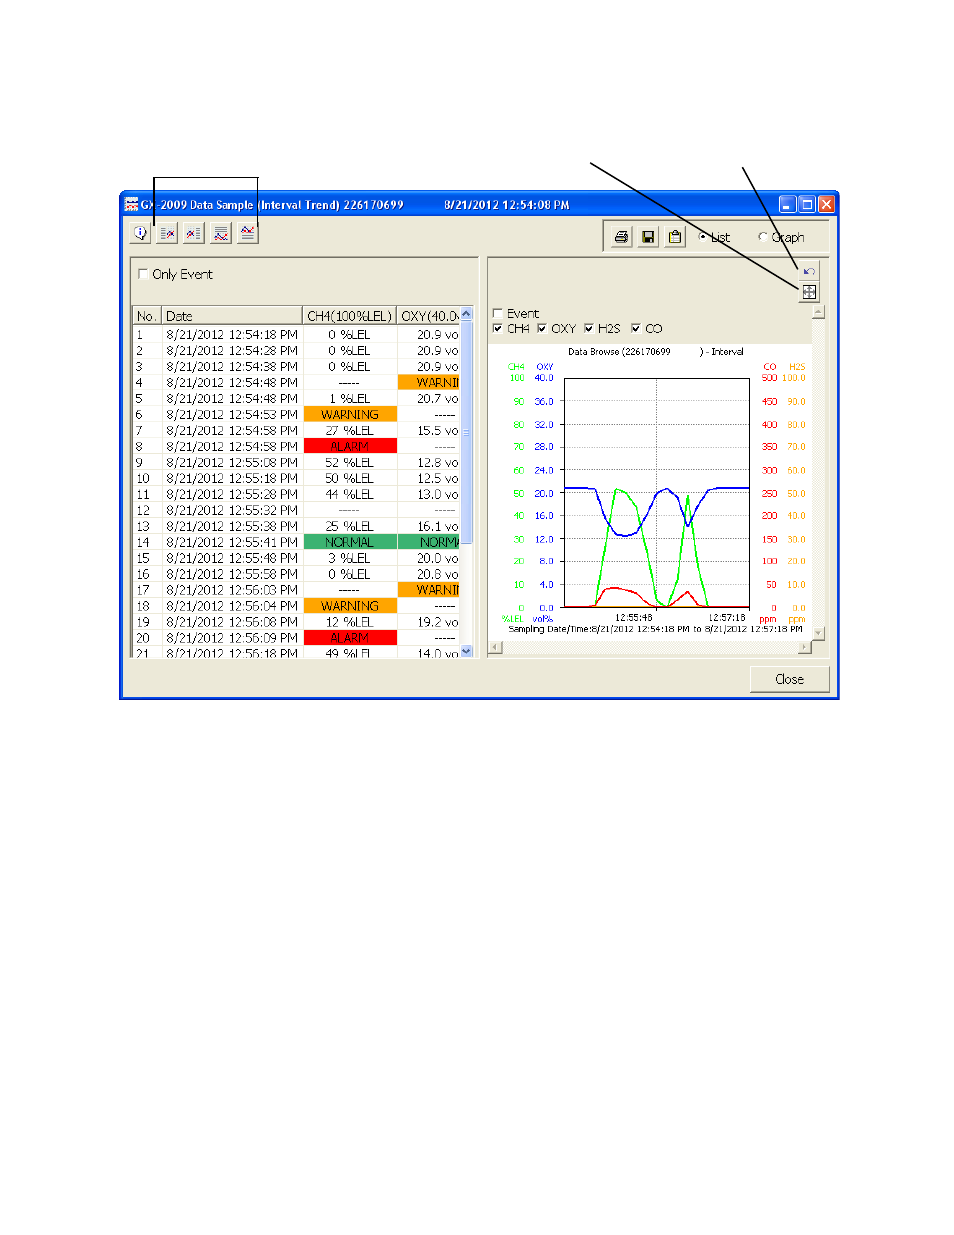Click the GX-2009 title bar application icon

click(x=132, y=204)
